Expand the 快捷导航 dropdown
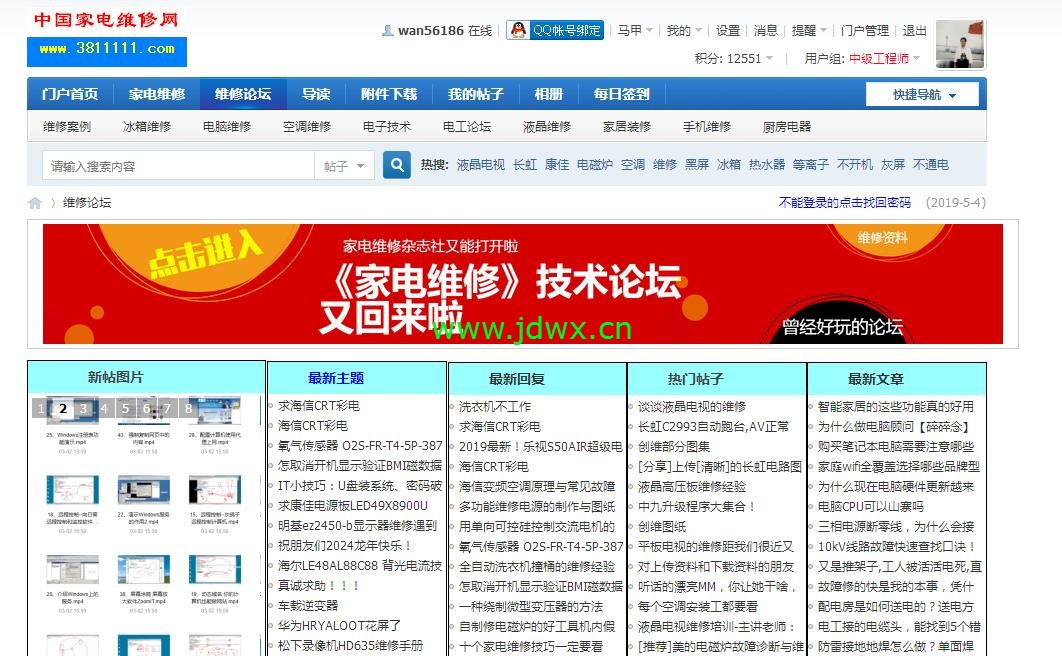This screenshot has height=656, width=1062. pos(922,95)
